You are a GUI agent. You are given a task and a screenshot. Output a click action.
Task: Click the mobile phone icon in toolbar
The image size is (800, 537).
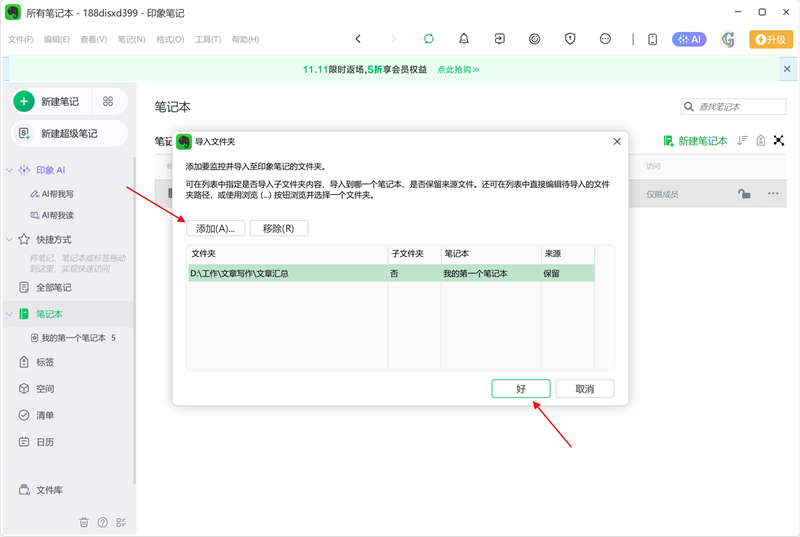[652, 39]
